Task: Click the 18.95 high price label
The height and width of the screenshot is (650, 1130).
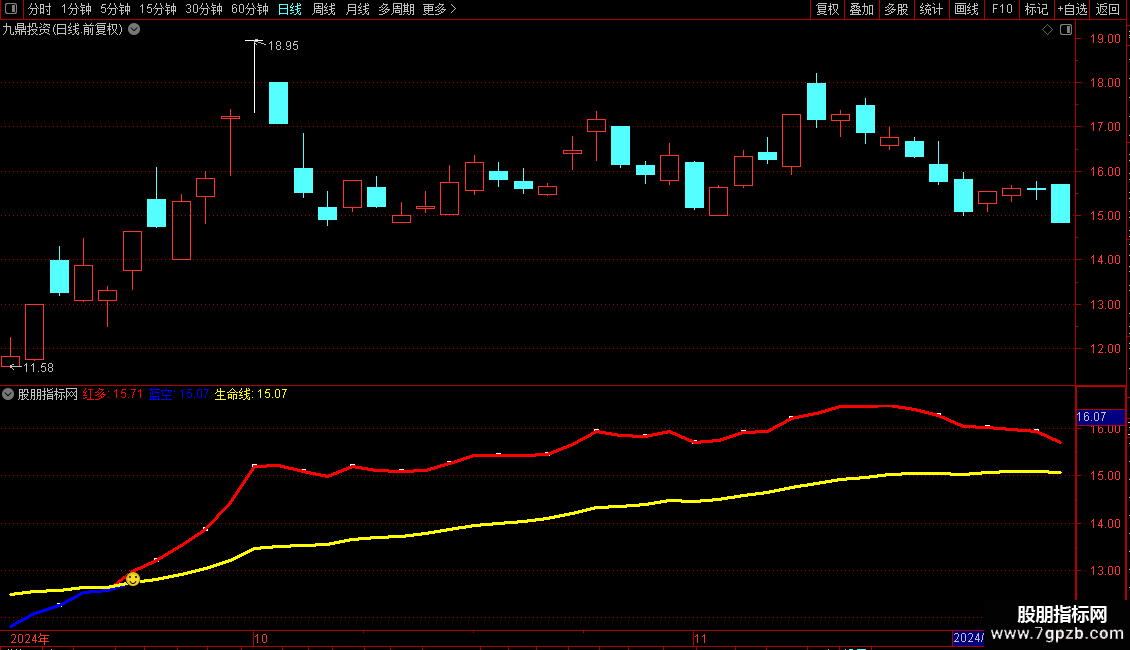Action: pos(283,46)
